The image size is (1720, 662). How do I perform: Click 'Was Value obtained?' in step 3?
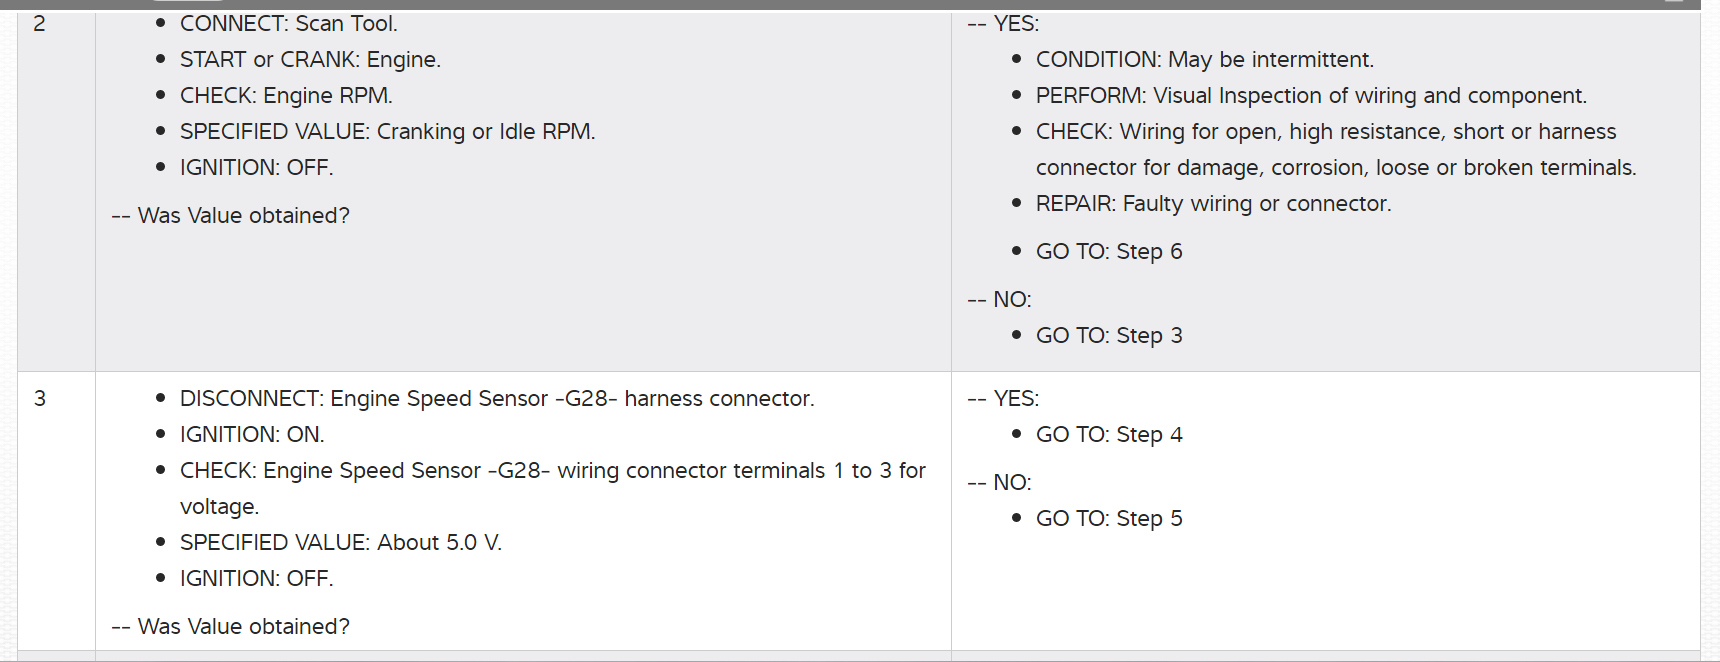(243, 627)
